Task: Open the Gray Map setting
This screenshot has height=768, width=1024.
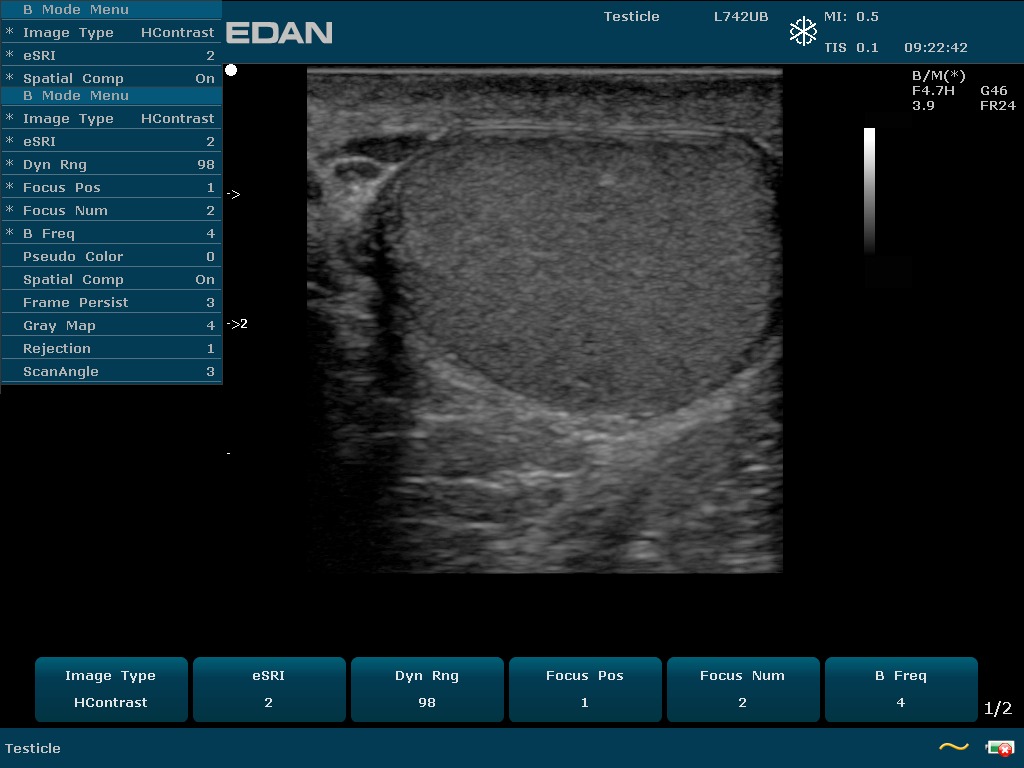Action: coord(112,326)
